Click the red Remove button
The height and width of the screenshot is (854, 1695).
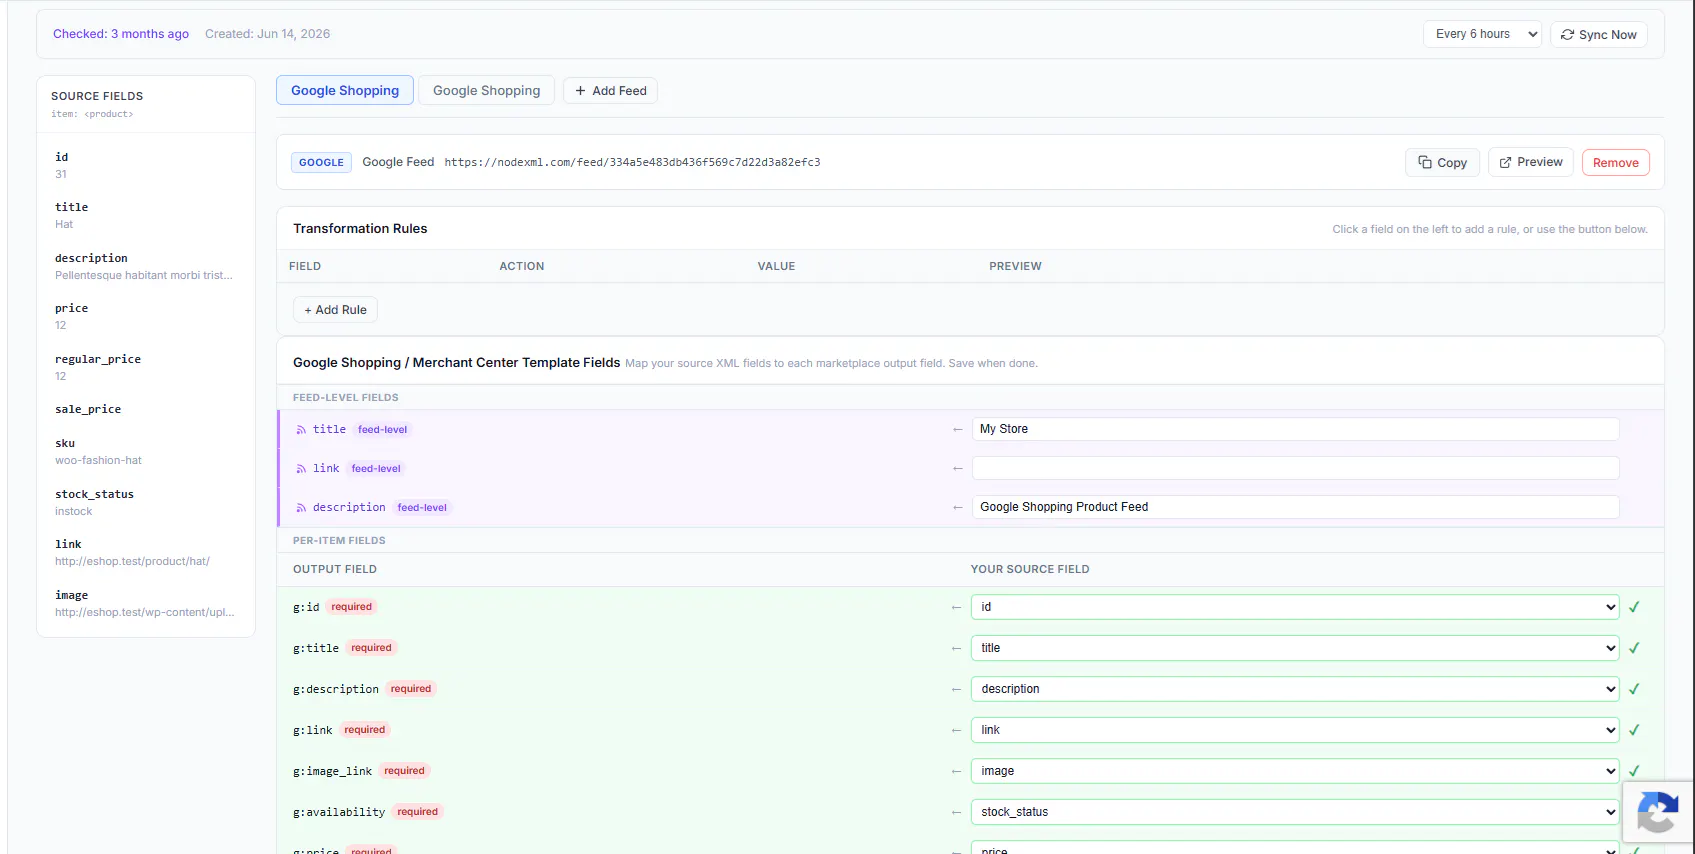click(x=1615, y=162)
